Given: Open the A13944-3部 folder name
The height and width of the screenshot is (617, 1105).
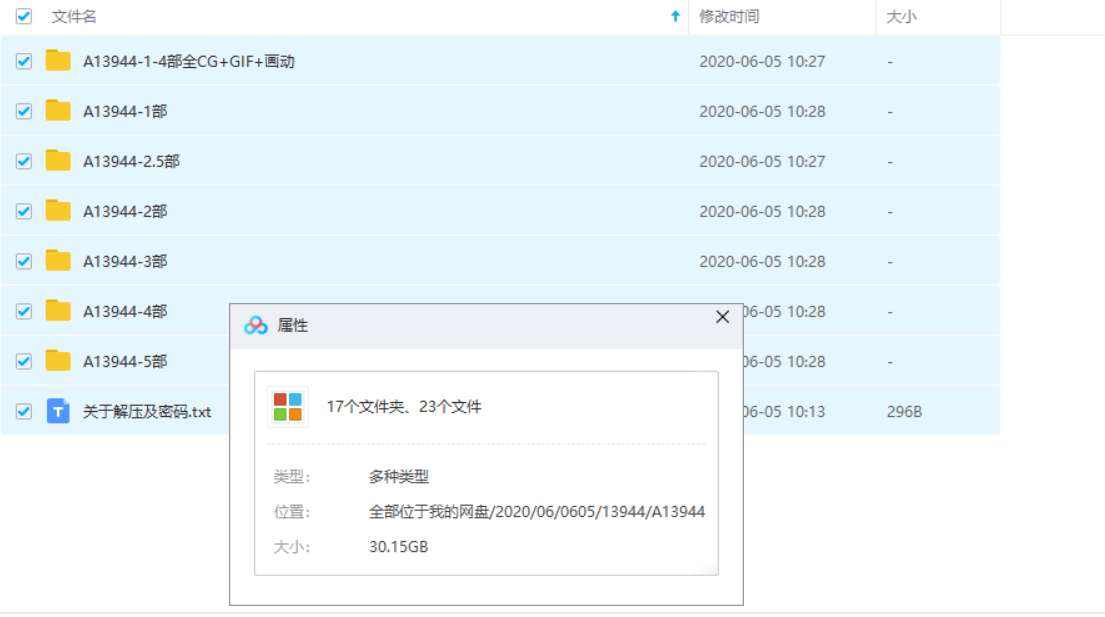Looking at the screenshot, I should tap(125, 261).
